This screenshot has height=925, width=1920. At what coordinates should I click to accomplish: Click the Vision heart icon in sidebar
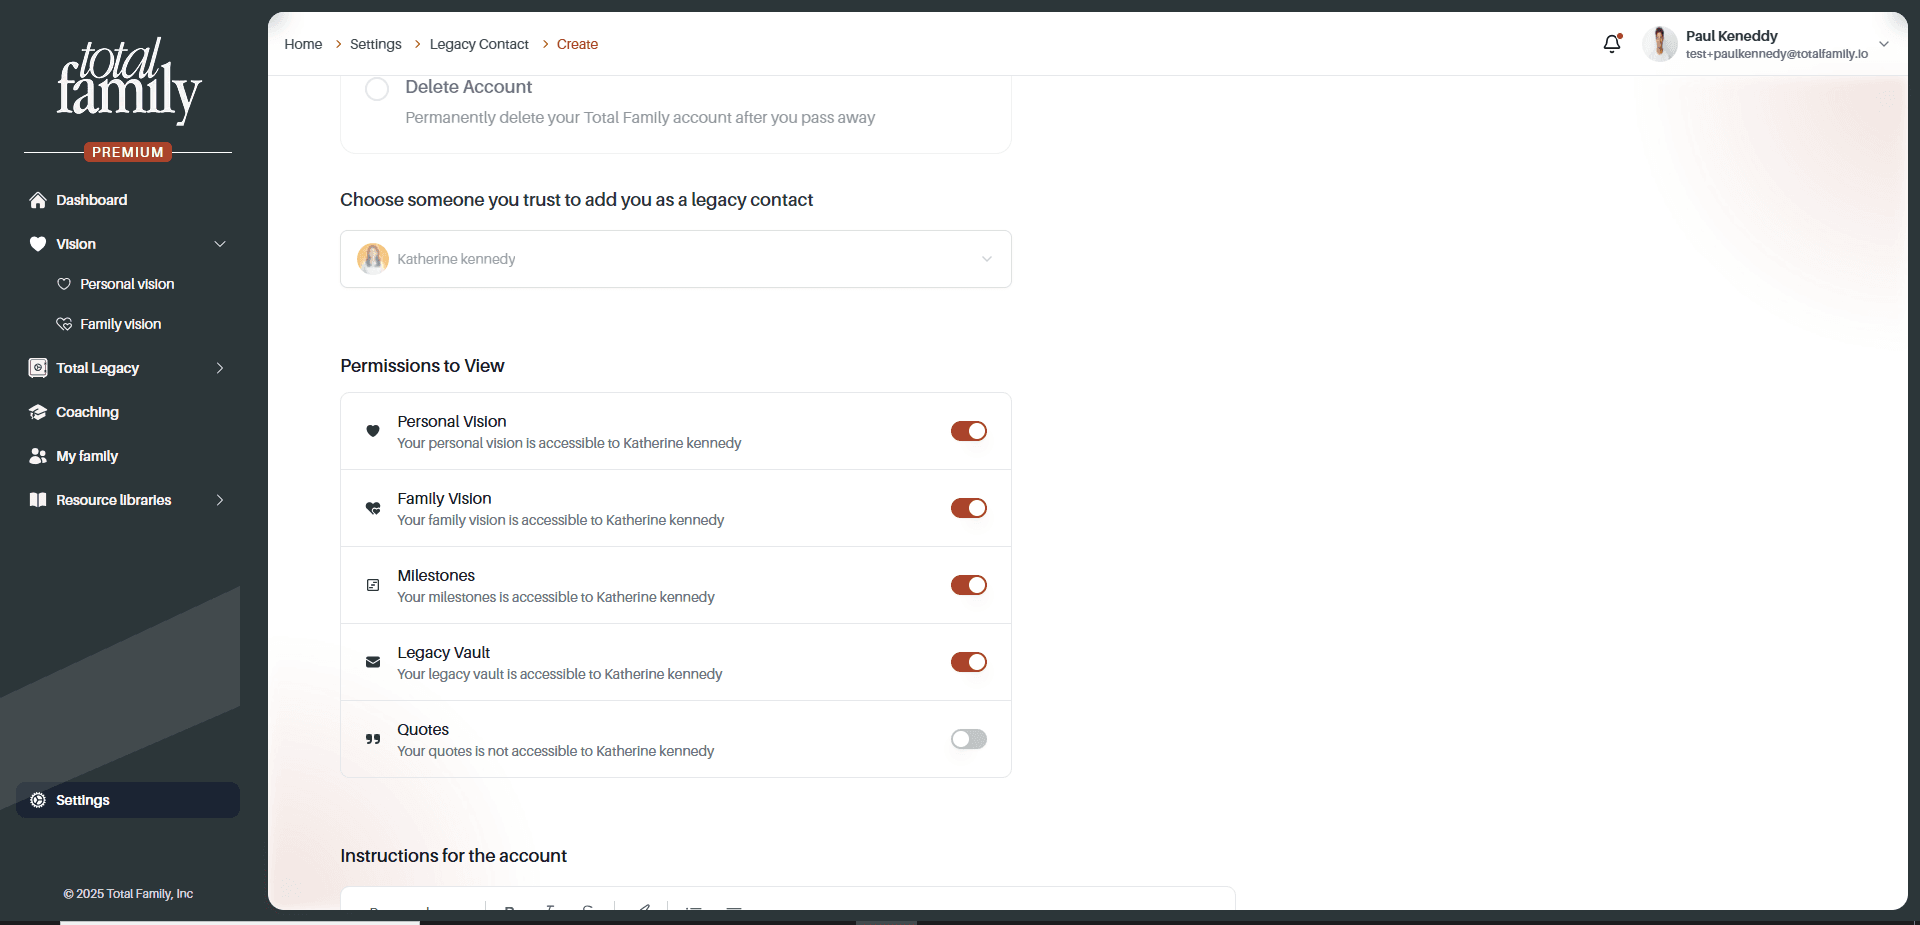[x=38, y=244]
